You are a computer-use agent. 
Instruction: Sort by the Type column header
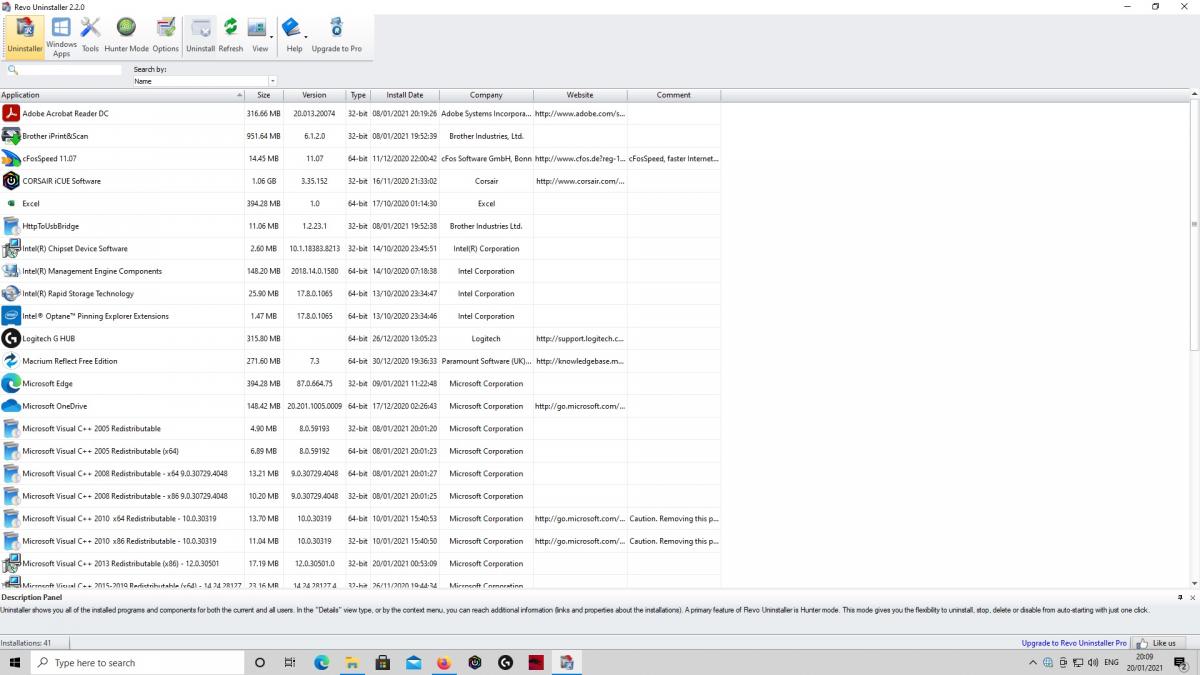[x=358, y=95]
